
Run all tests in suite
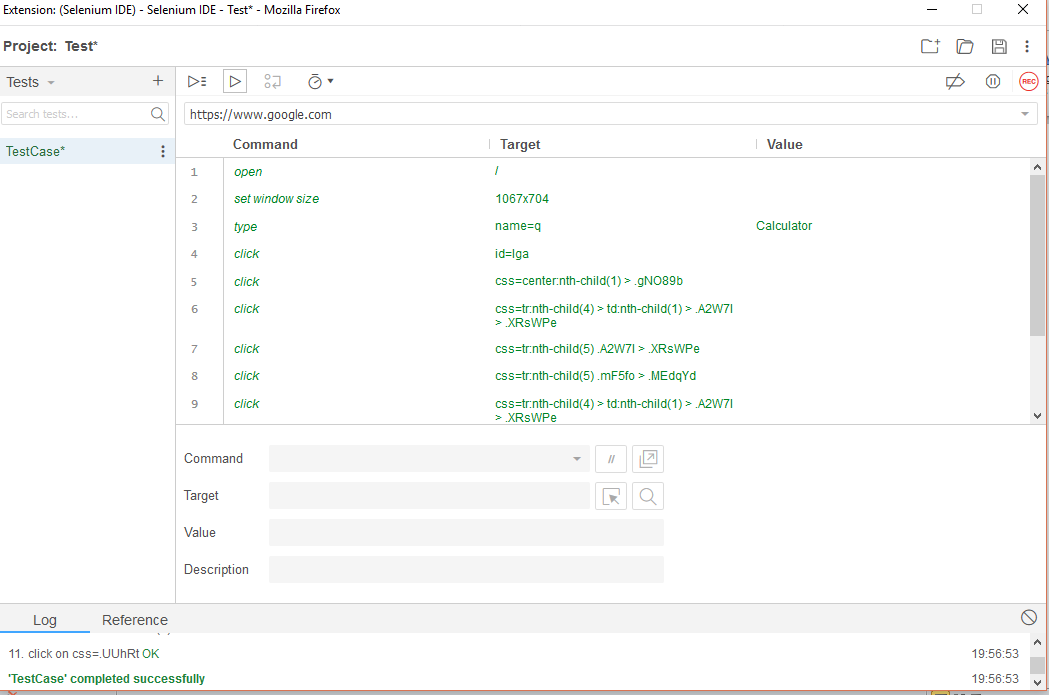[197, 82]
